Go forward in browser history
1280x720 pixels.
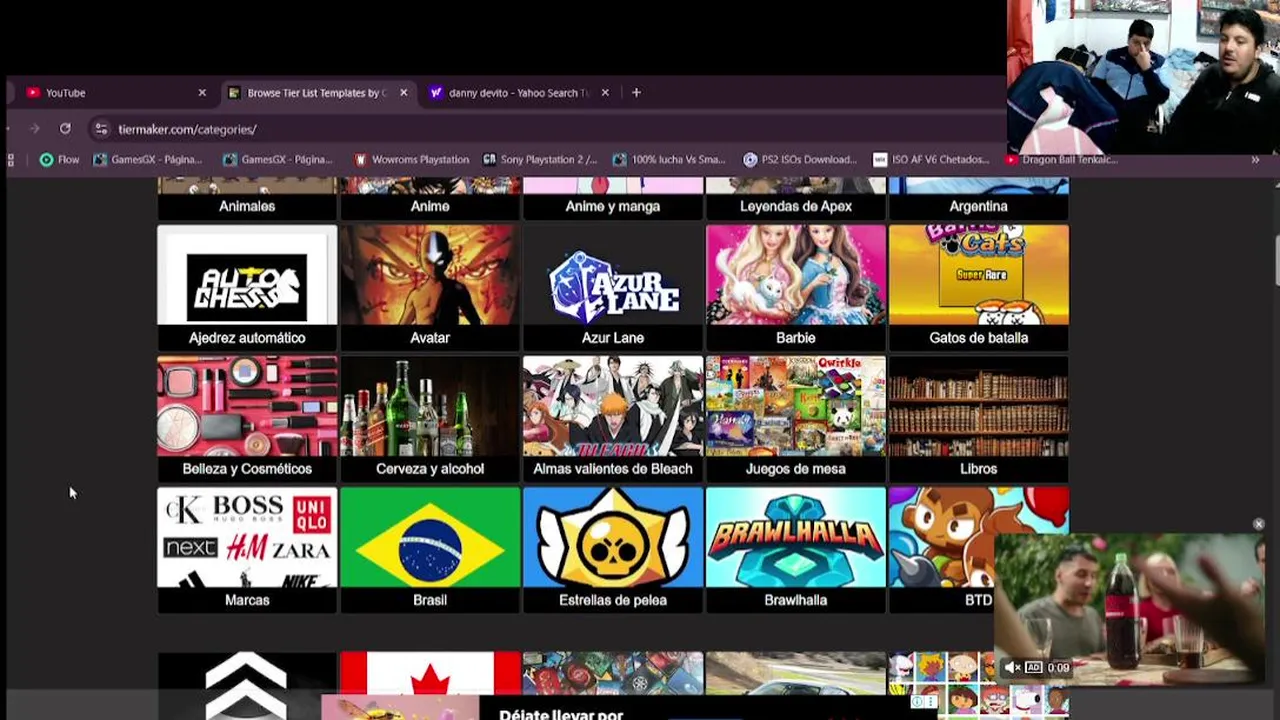34,129
